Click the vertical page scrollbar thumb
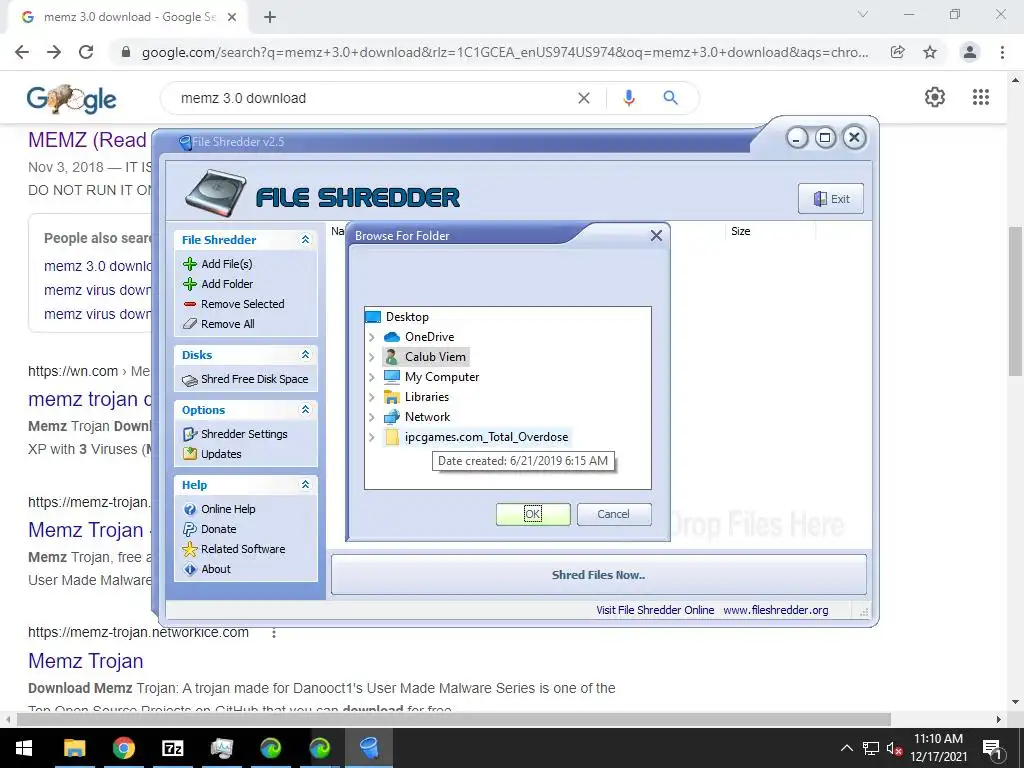Screen dimensions: 1024x768 [1015, 301]
